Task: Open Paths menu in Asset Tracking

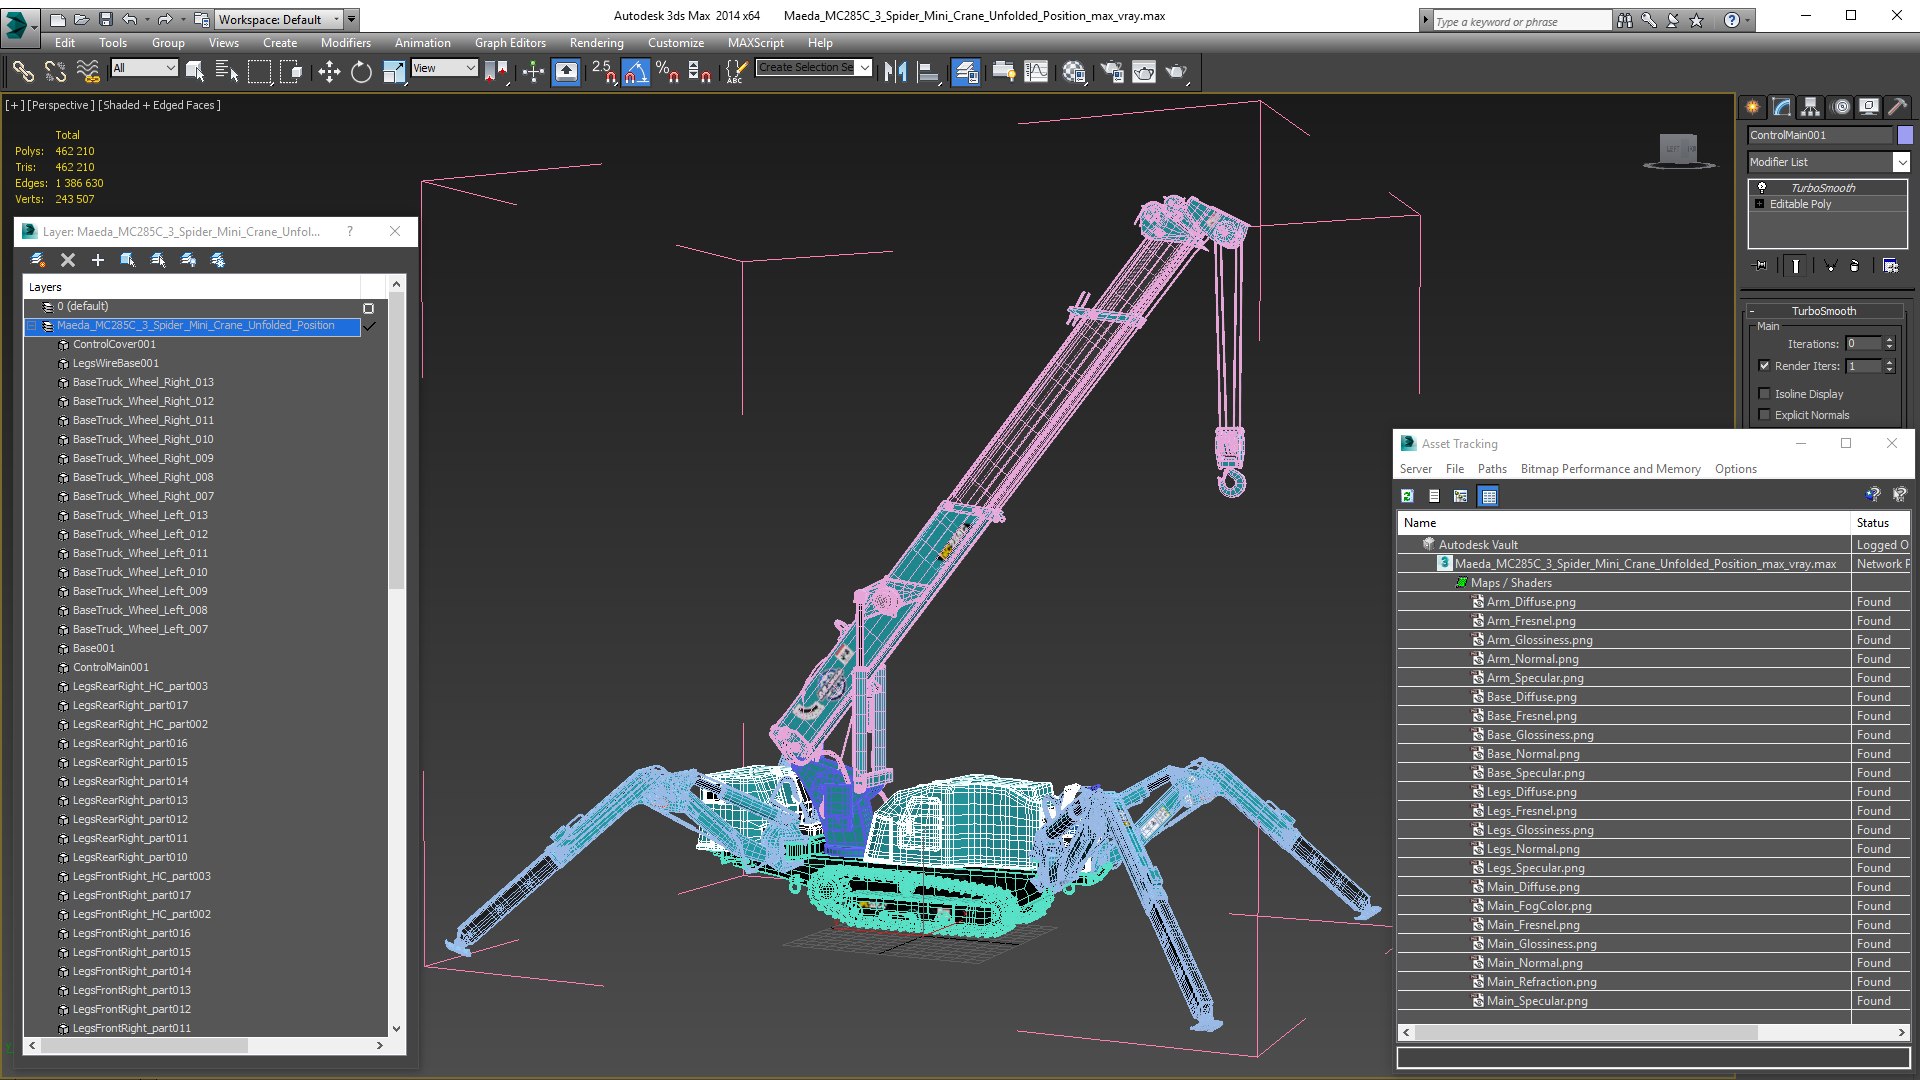Action: tap(1492, 469)
